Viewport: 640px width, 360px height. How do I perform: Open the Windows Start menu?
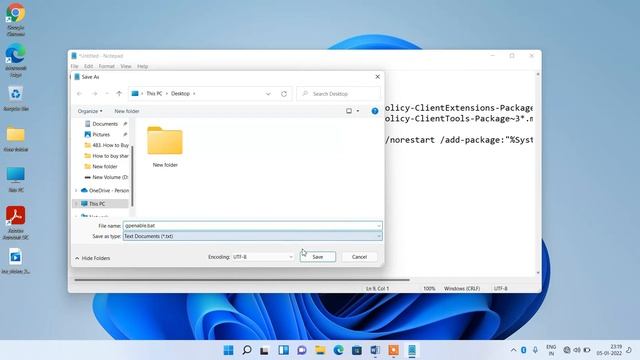tap(229, 350)
